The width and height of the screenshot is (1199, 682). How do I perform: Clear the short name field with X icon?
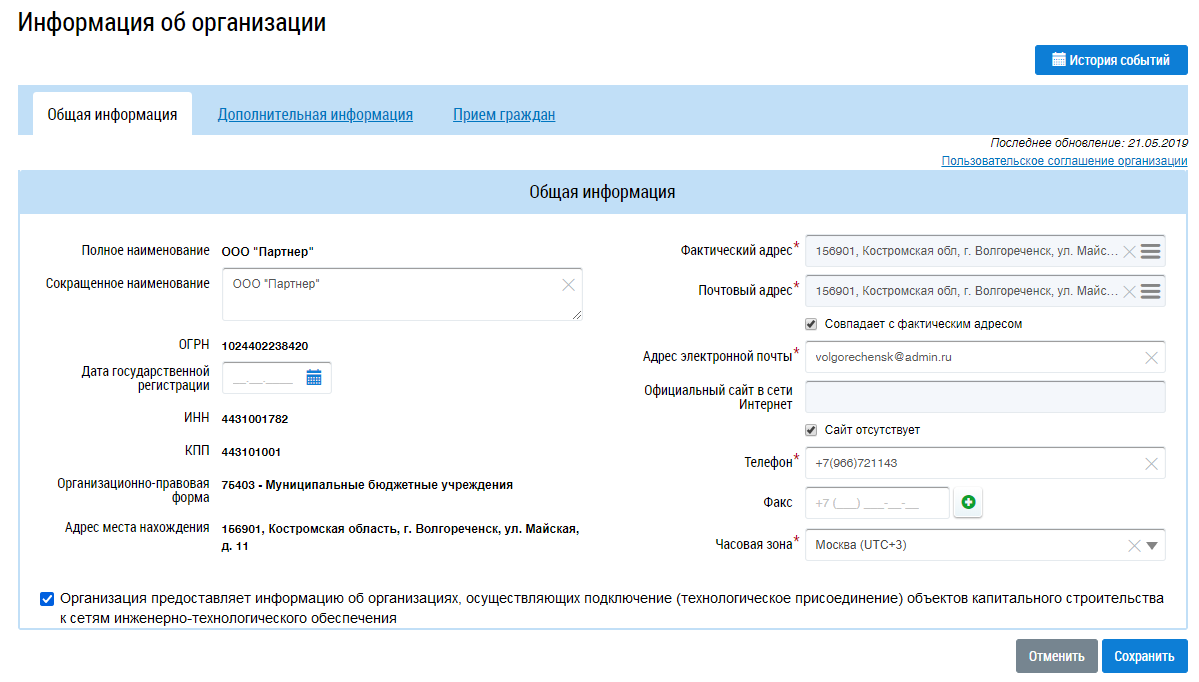(x=568, y=285)
